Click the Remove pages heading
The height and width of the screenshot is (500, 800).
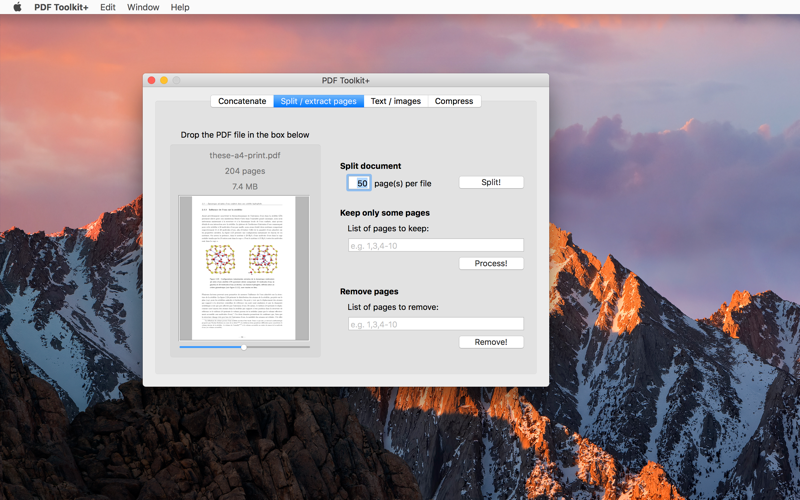coord(369,291)
